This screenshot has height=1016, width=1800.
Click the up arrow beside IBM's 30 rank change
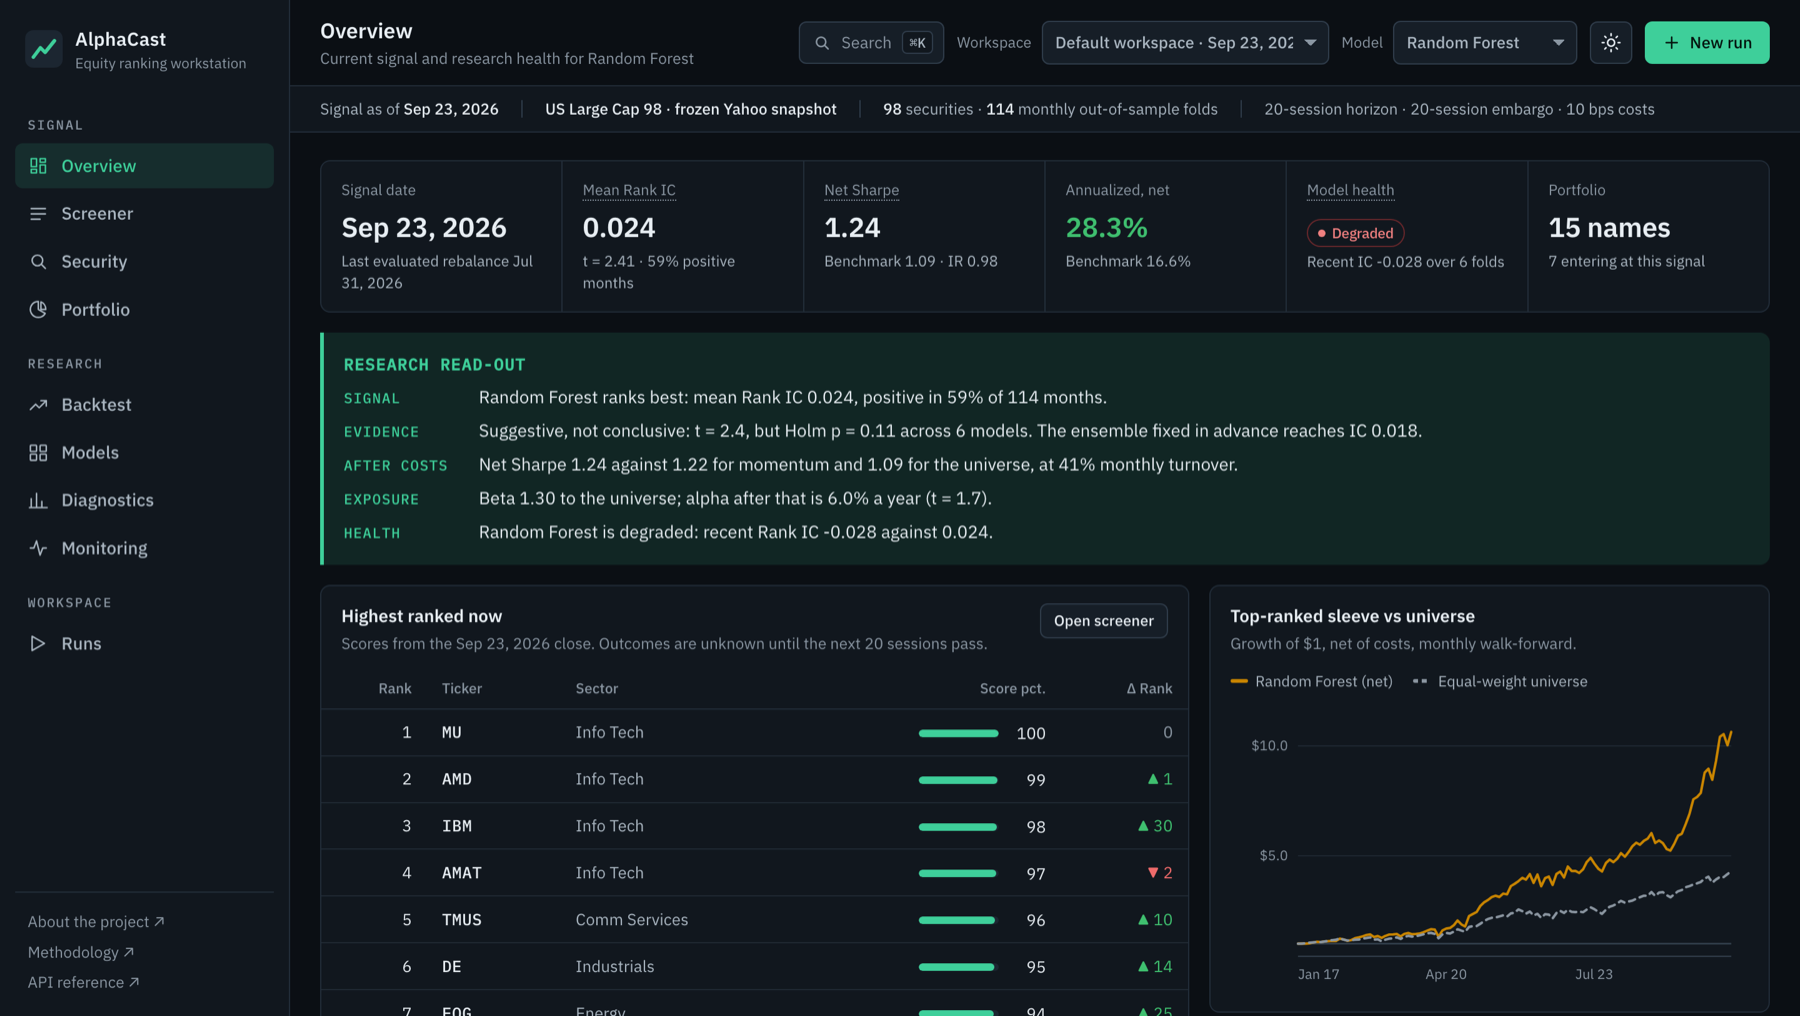click(x=1143, y=826)
